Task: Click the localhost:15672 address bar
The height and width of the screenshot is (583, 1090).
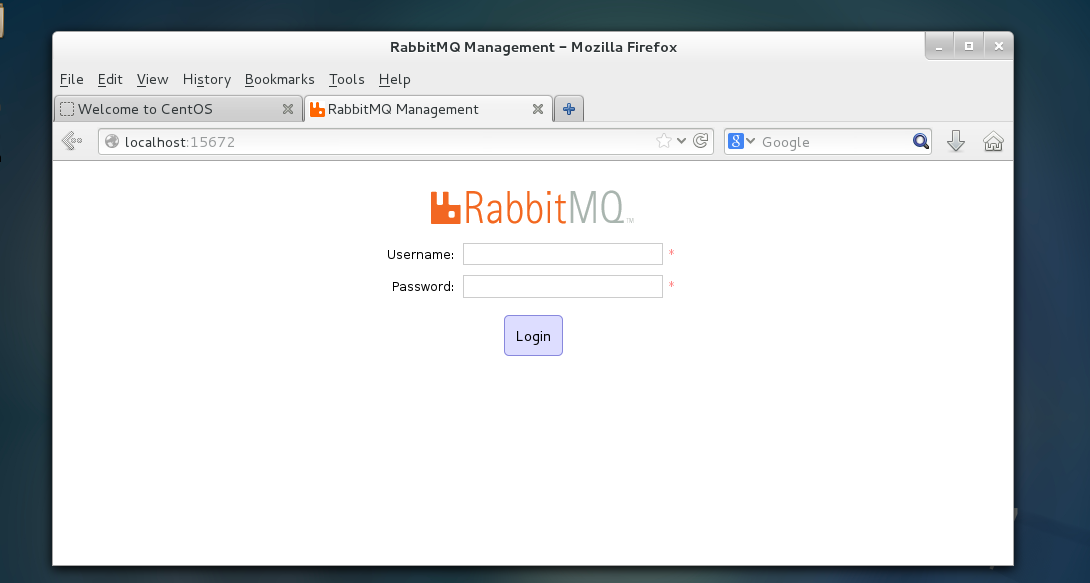Action: coord(406,142)
